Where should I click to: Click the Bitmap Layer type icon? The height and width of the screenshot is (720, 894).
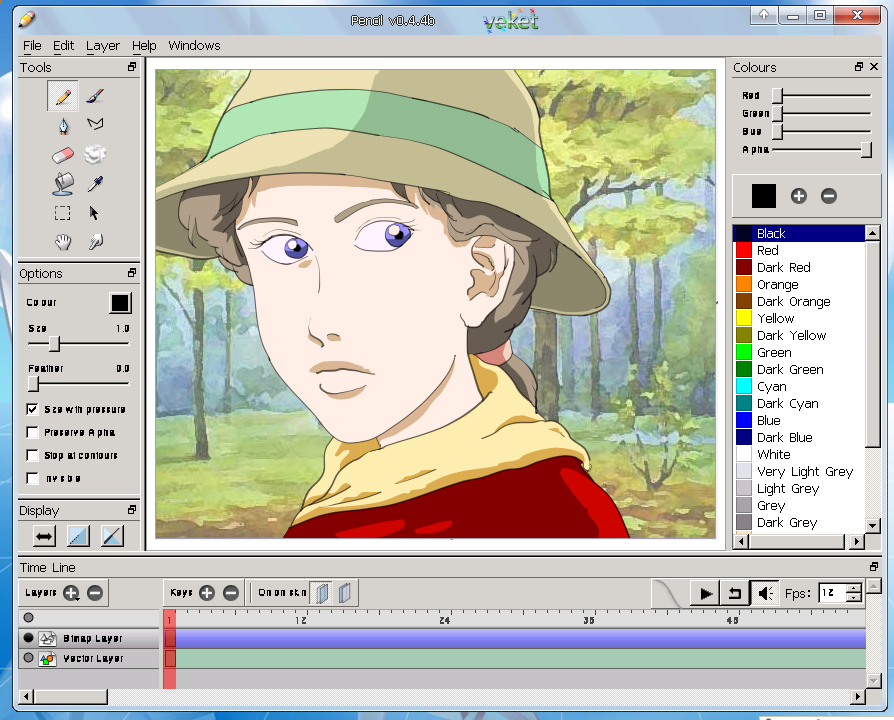(47, 638)
